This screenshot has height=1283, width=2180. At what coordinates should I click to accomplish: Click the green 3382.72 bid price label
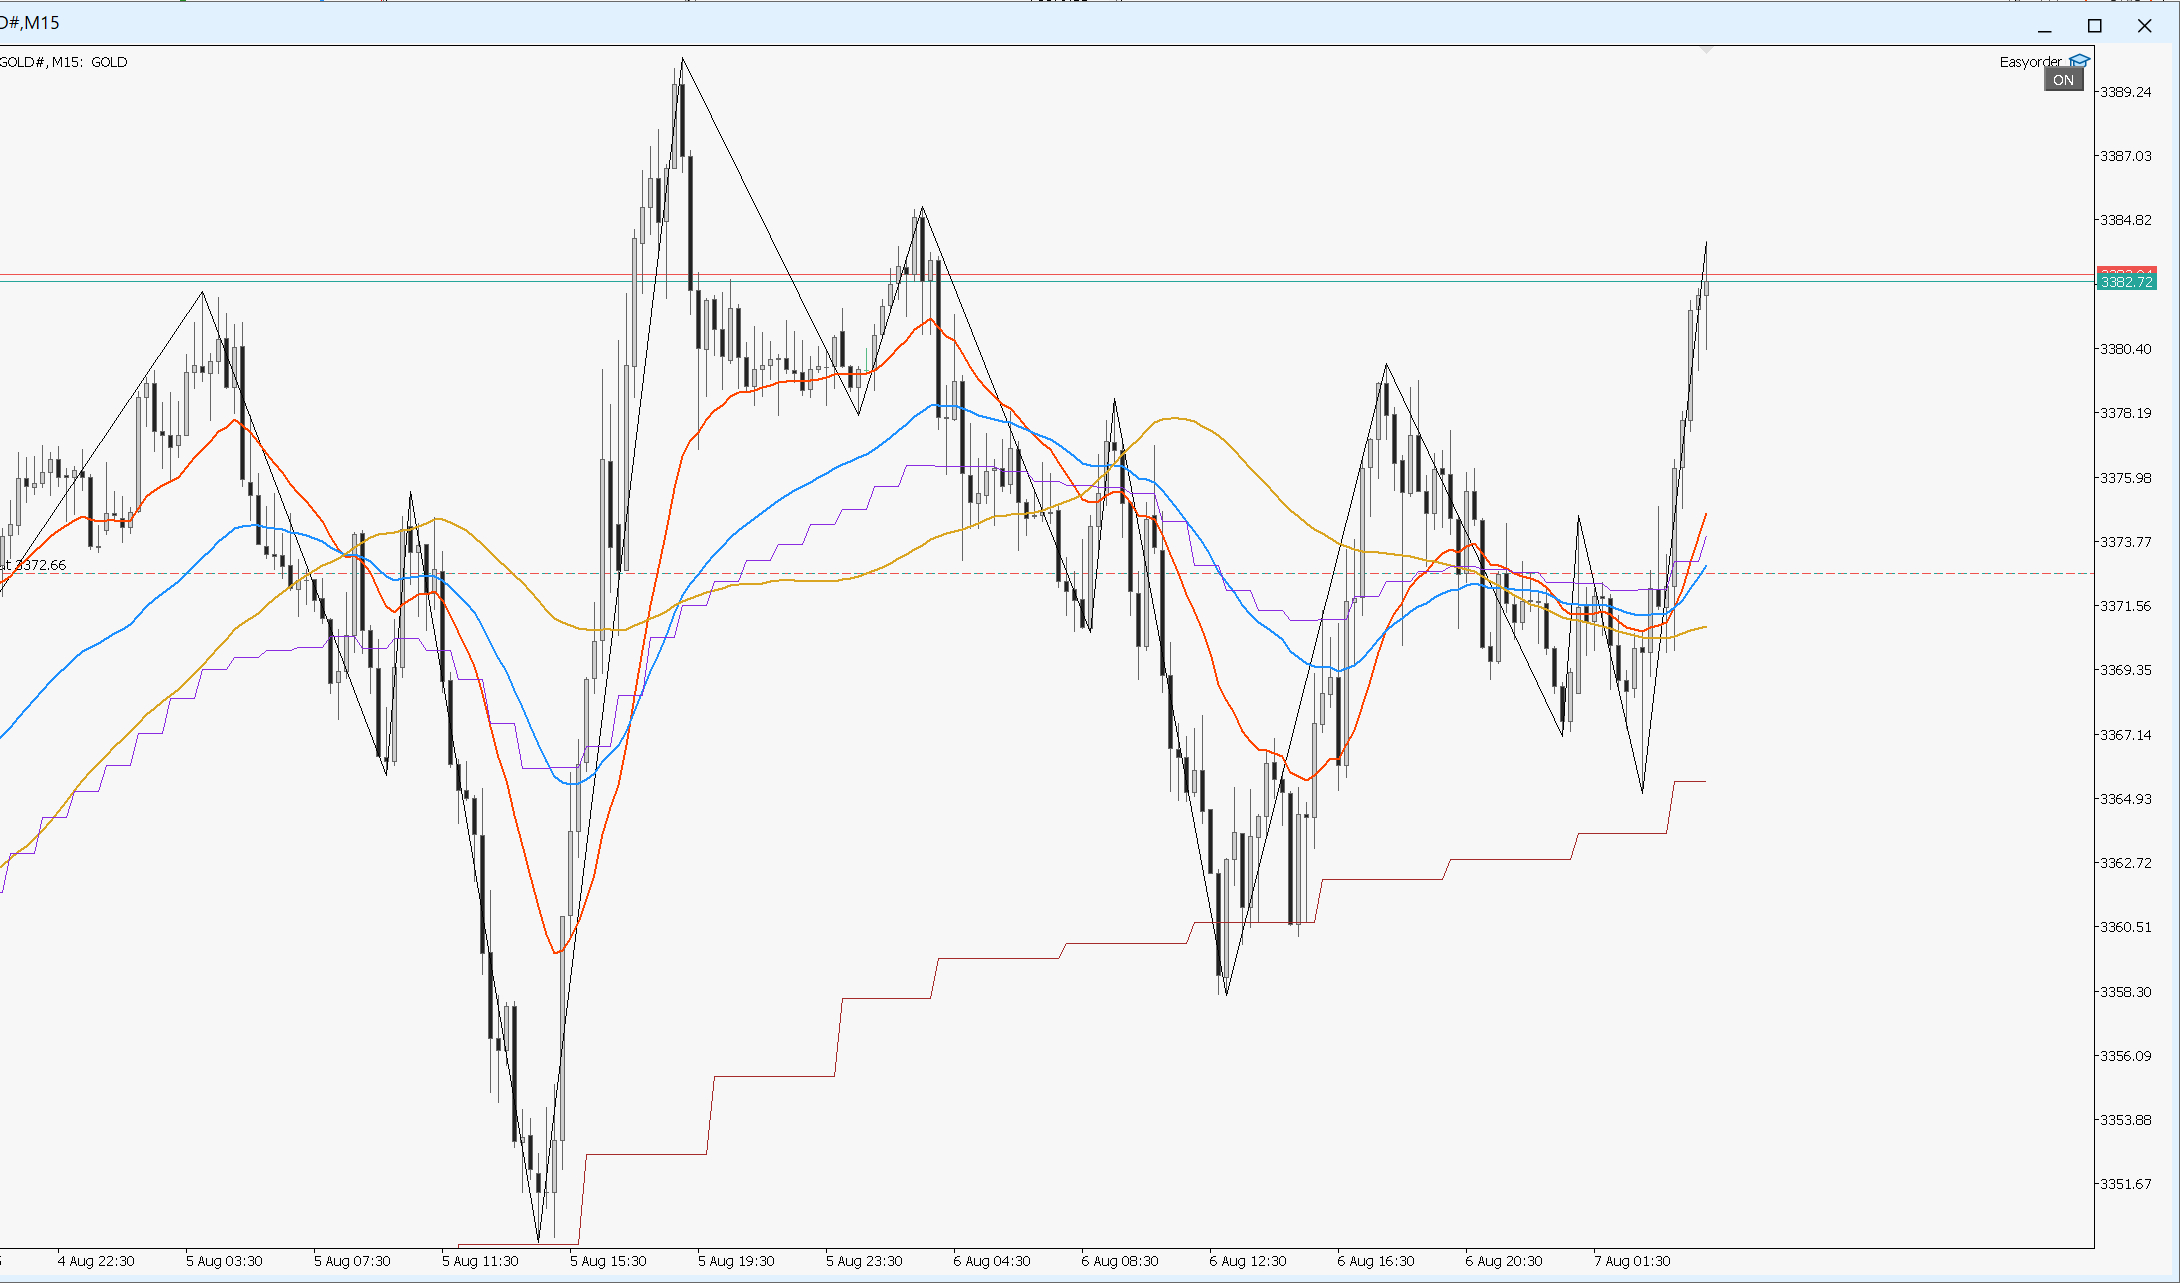click(x=2126, y=283)
